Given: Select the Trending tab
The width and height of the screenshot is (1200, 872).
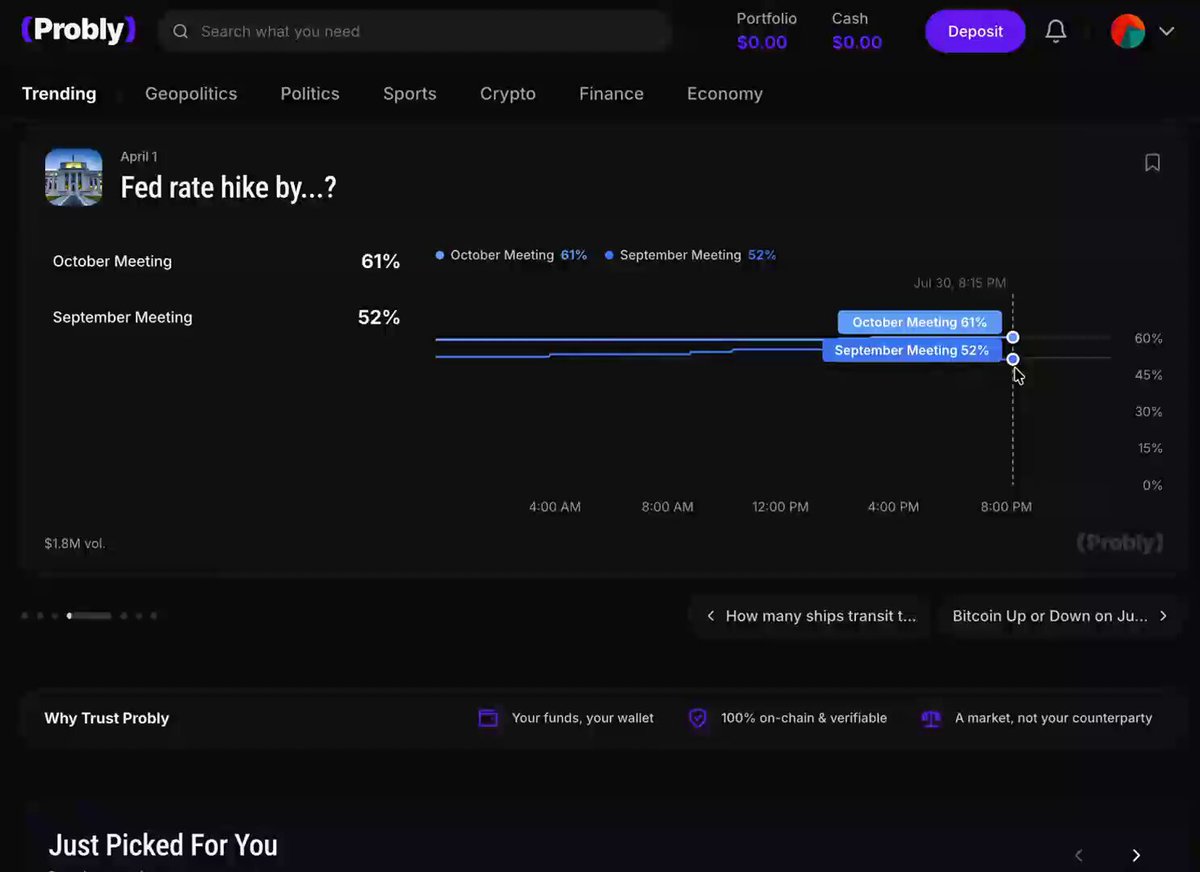Looking at the screenshot, I should 59,94.
